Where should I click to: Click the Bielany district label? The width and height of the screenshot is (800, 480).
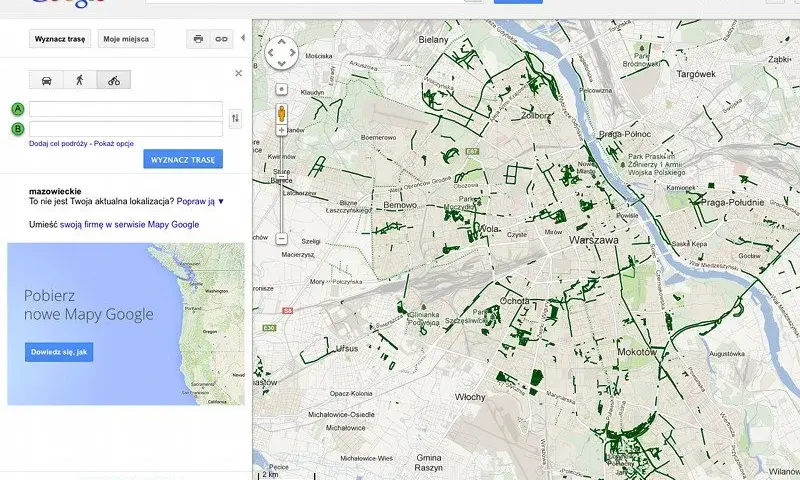click(433, 40)
